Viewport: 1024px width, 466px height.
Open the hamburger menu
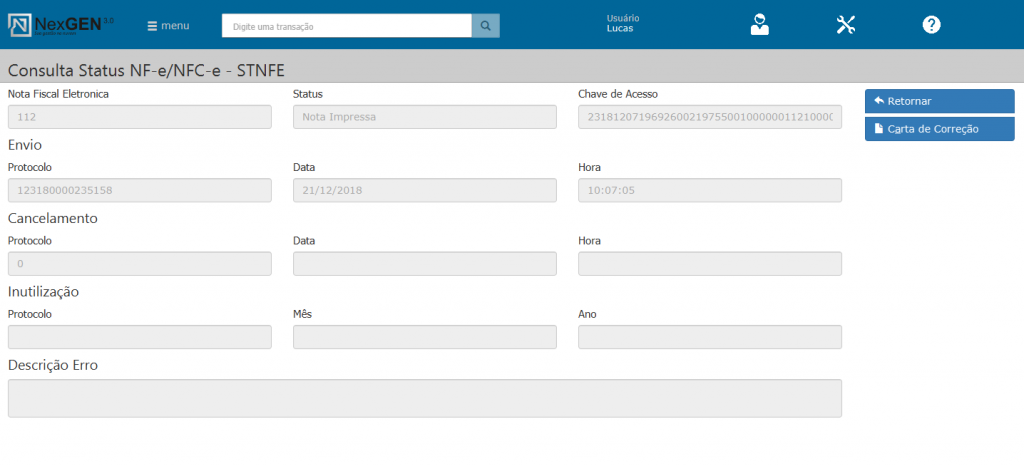pyautogui.click(x=168, y=26)
